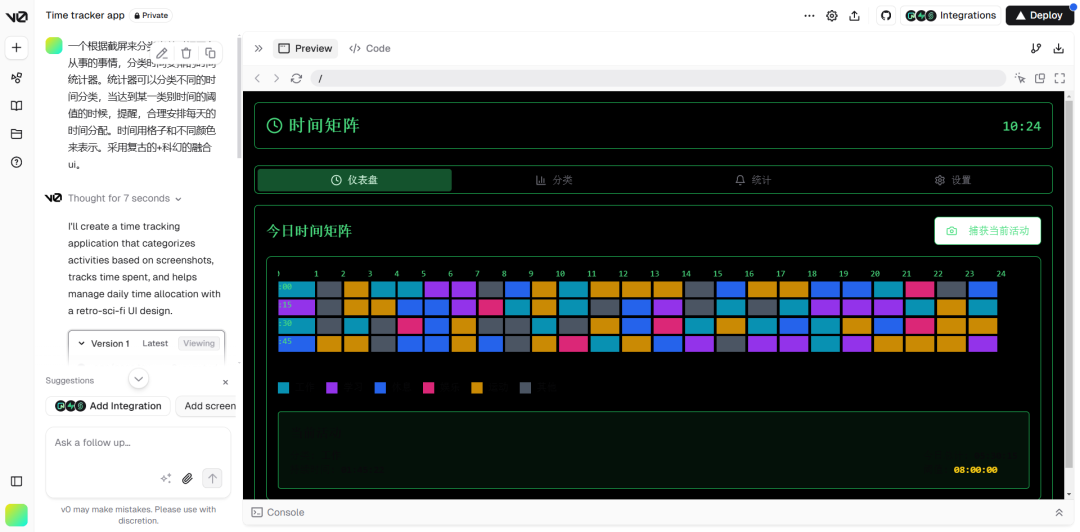Viewport: 1080px width, 532px height.
Task: Collapse chat panel with double chevron
Action: tap(258, 48)
